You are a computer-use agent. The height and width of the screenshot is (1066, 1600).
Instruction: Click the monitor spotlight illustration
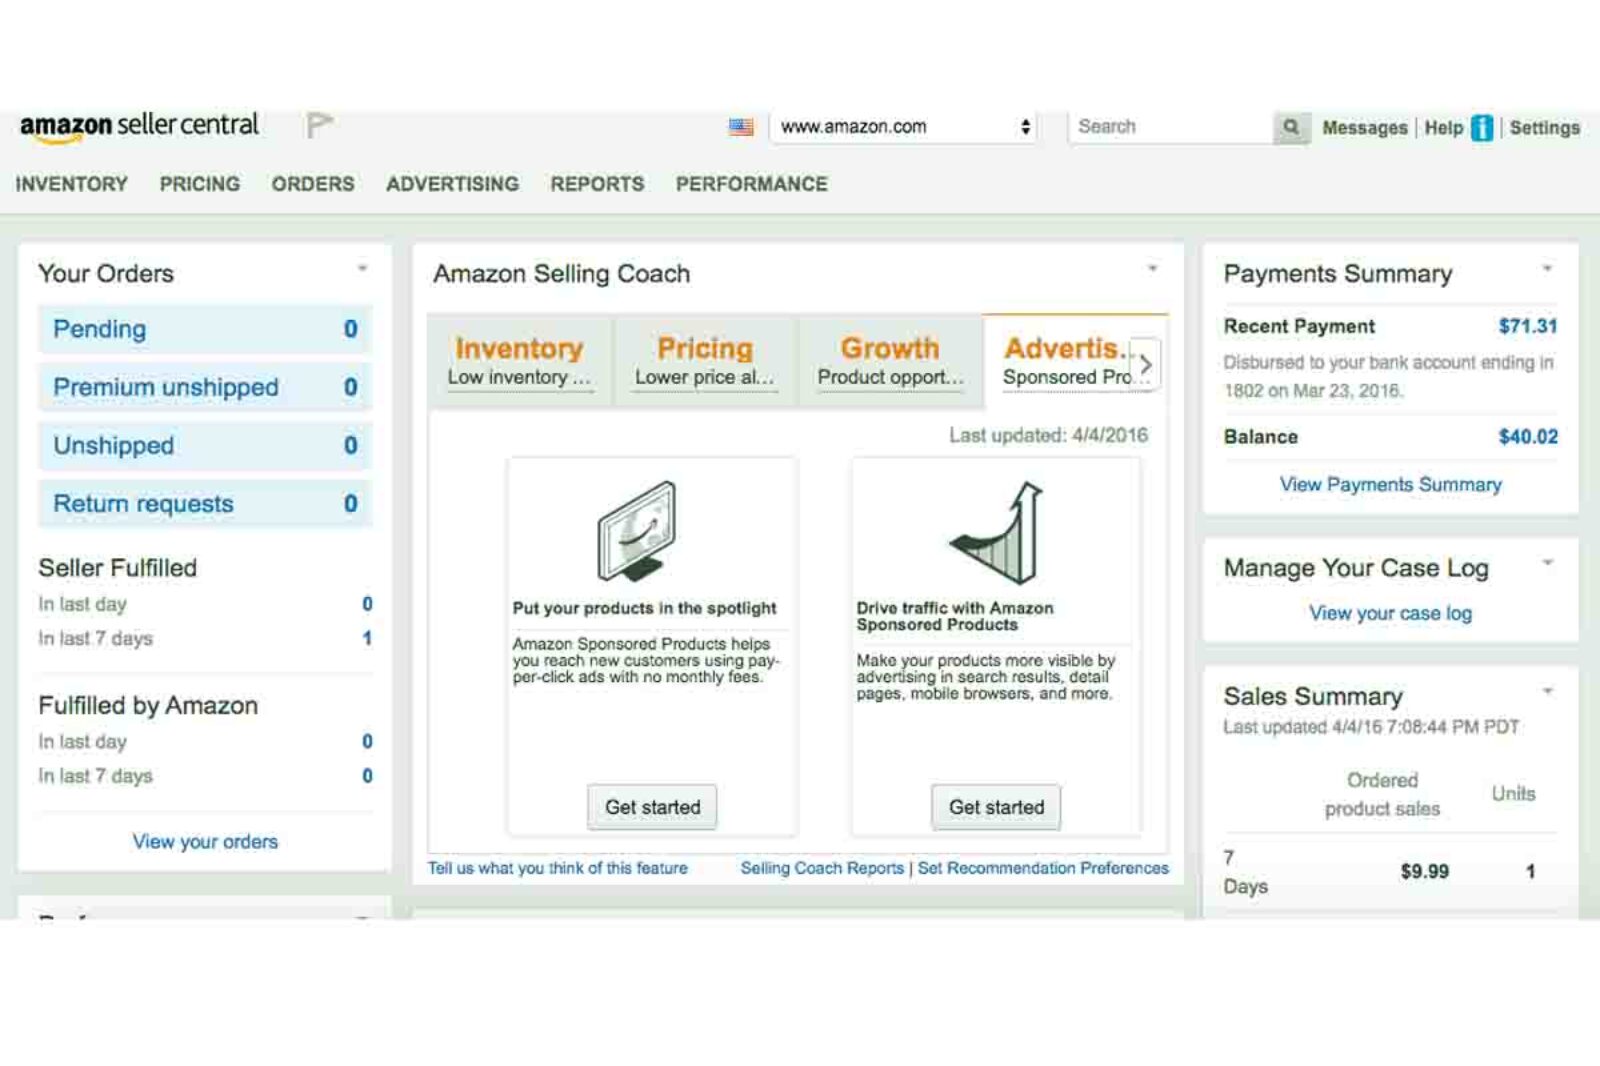click(x=638, y=531)
